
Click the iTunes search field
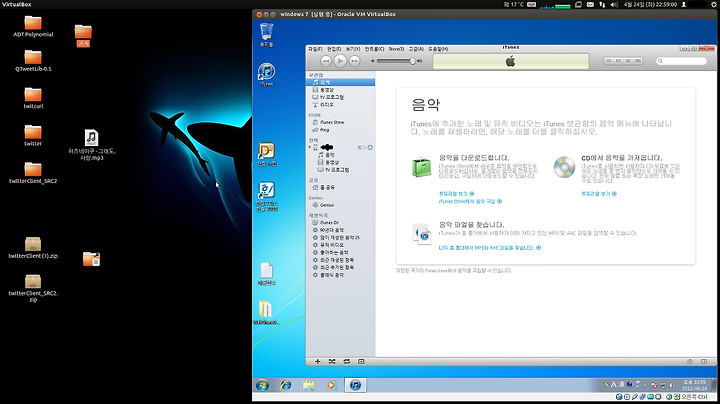[681, 61]
